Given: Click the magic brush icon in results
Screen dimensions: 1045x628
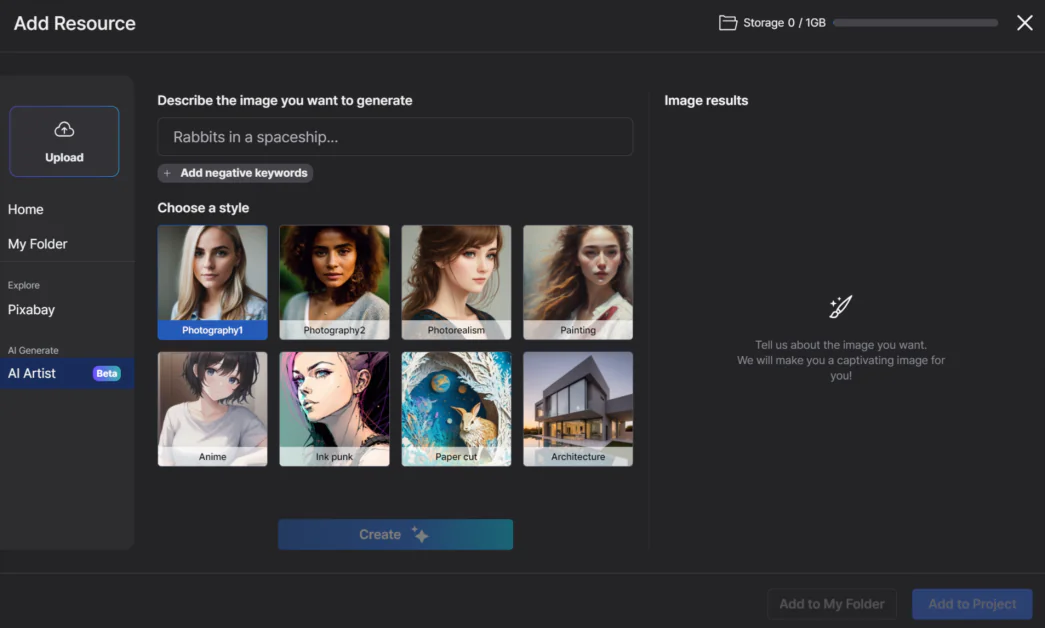Looking at the screenshot, I should [840, 306].
